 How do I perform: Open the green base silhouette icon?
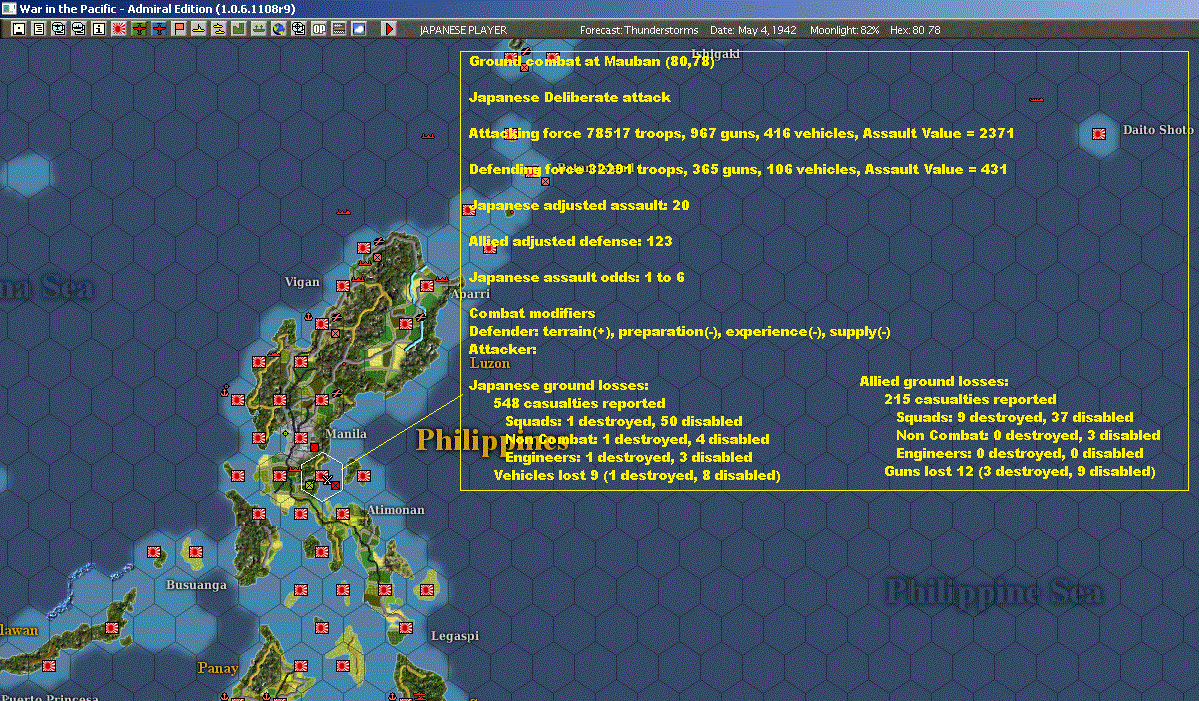[239, 29]
